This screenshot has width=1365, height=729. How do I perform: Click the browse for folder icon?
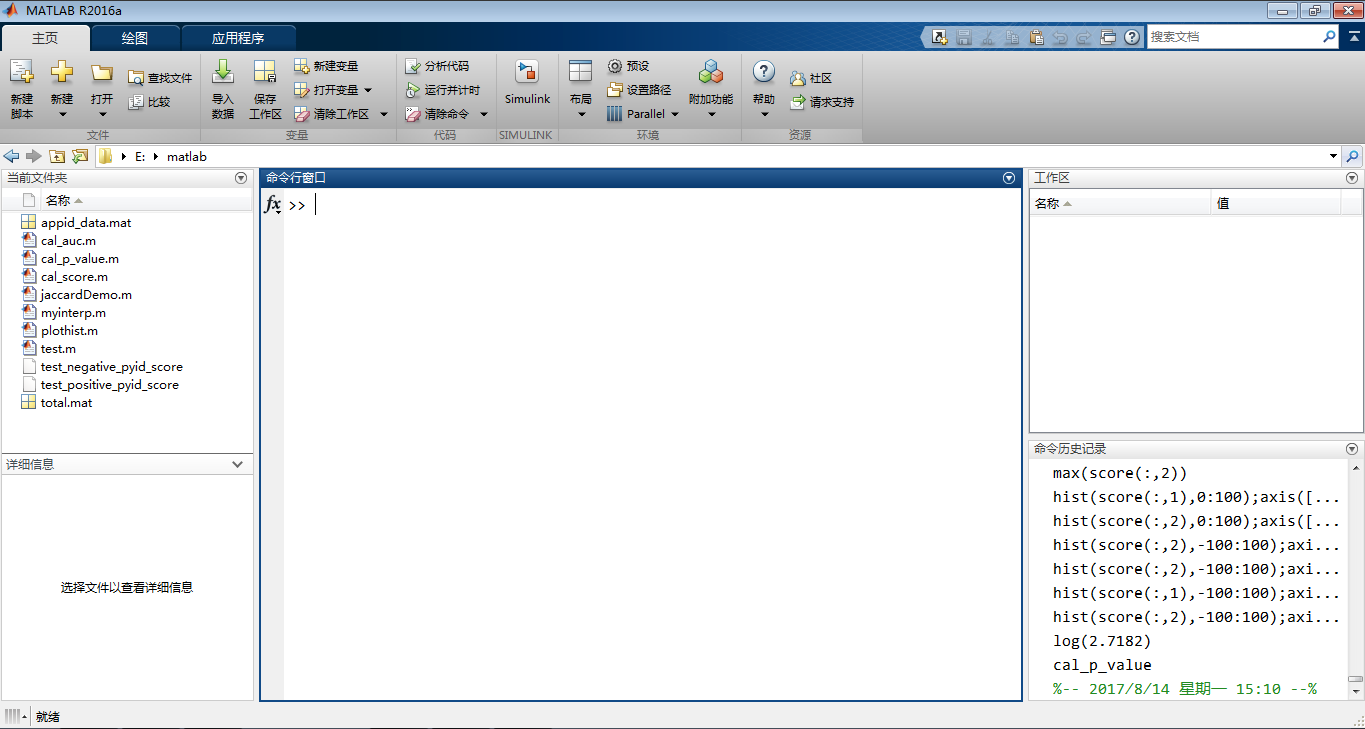click(80, 156)
